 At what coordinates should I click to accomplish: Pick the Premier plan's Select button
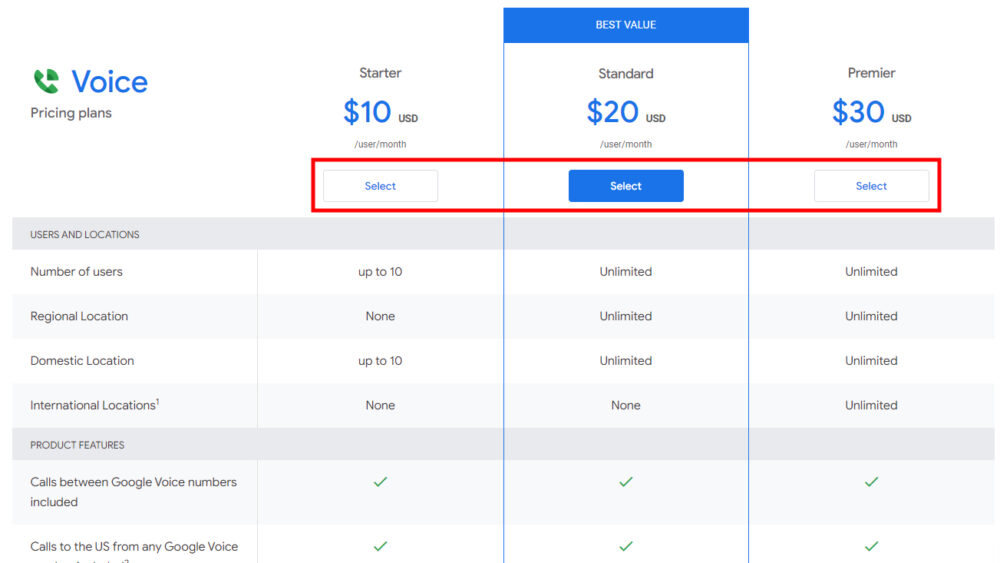pyautogui.click(x=871, y=186)
